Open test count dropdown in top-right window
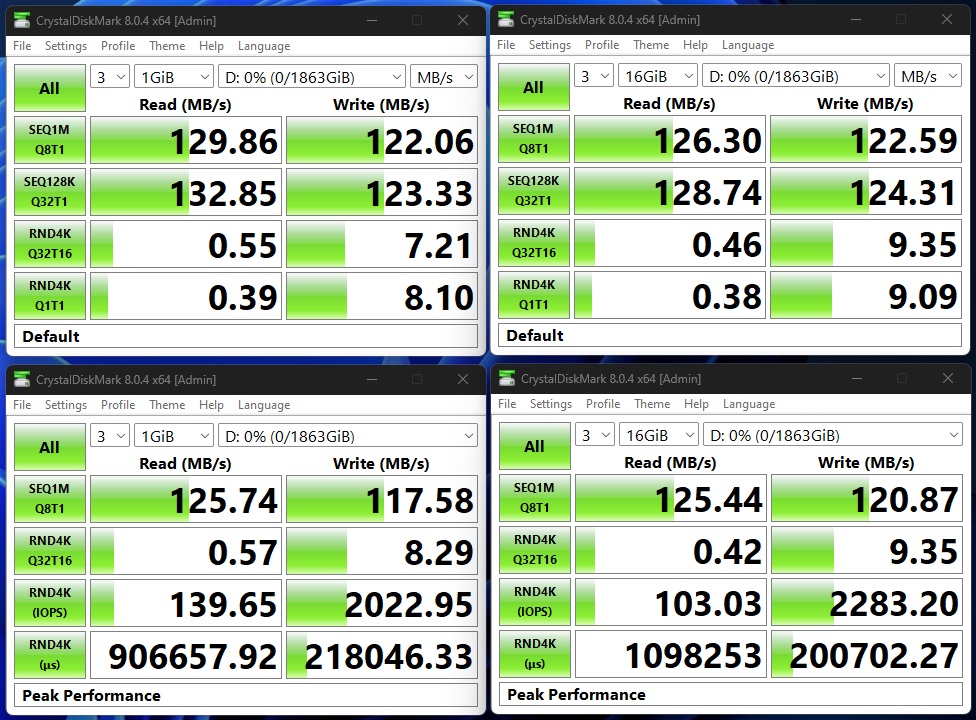976x720 pixels. 594,76
